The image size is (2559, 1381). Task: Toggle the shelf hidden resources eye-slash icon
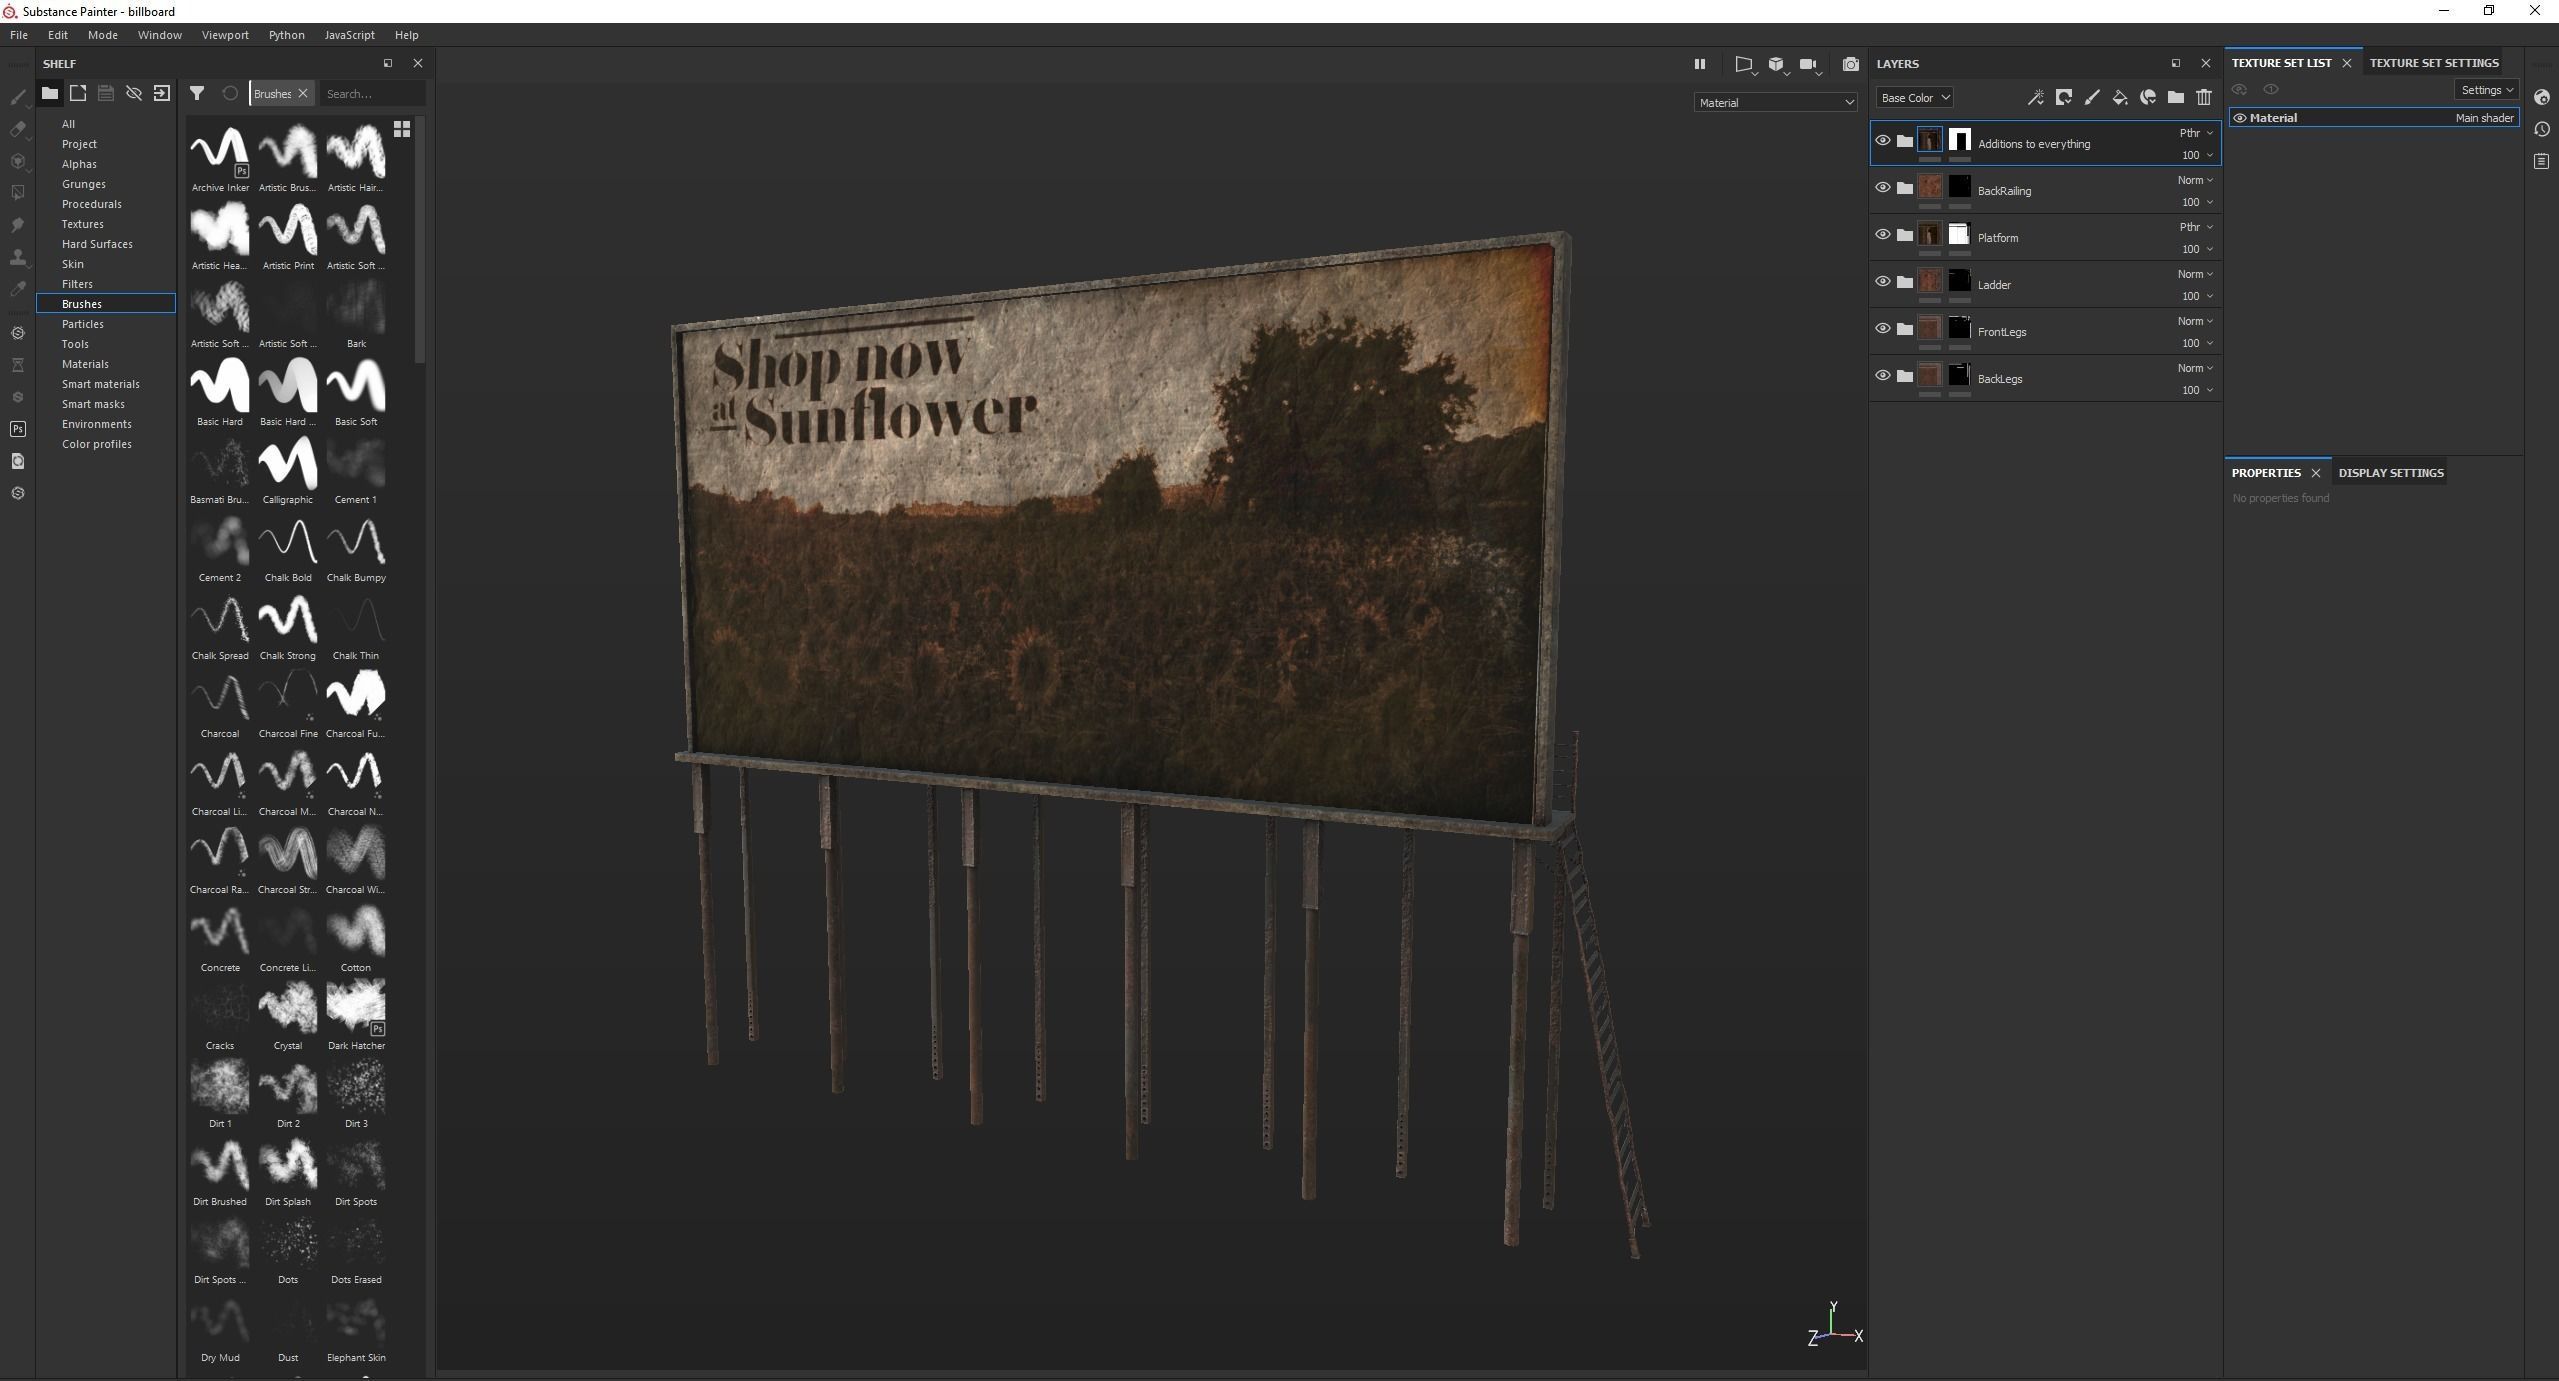[134, 93]
